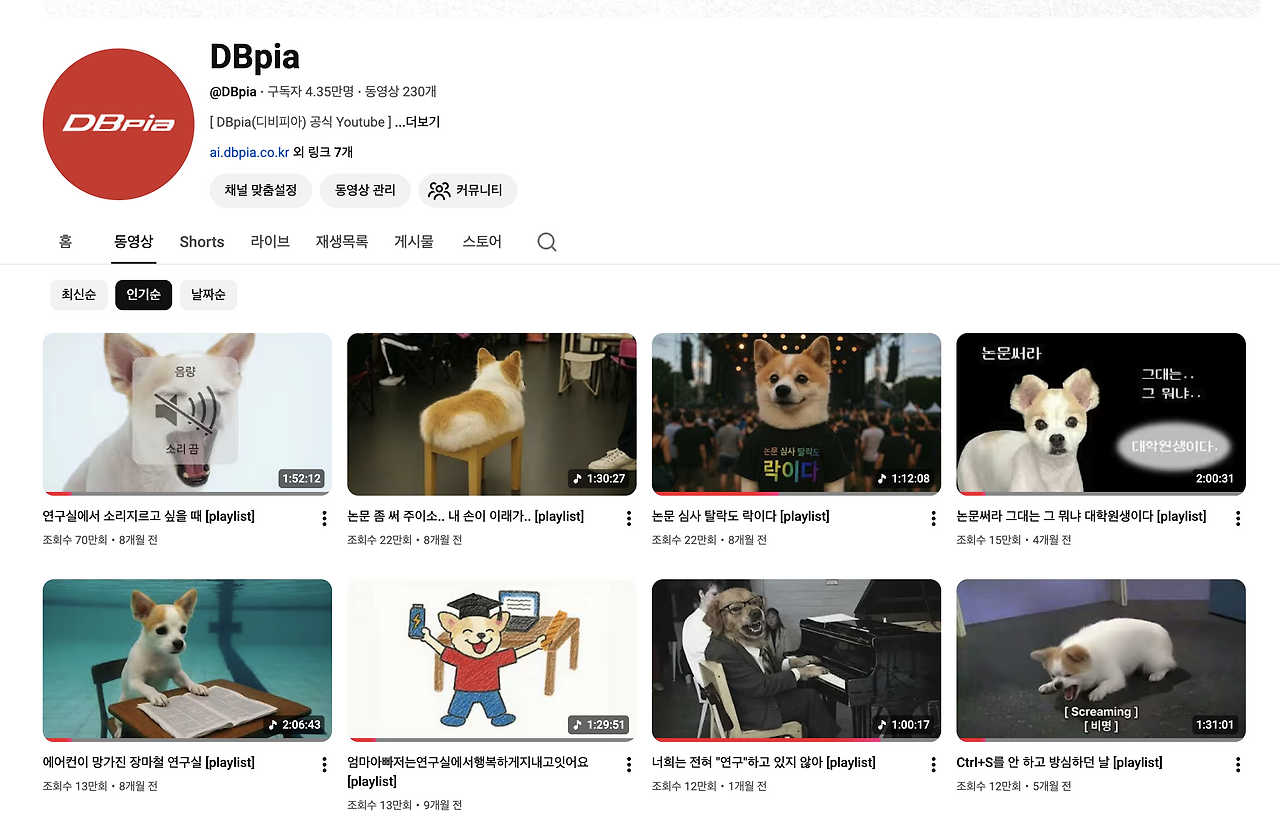Screen dimensions: 1280x833
Task: Open video title 연구실에서 소리지르고 싶을 때 [playlist]
Action: tap(148, 517)
